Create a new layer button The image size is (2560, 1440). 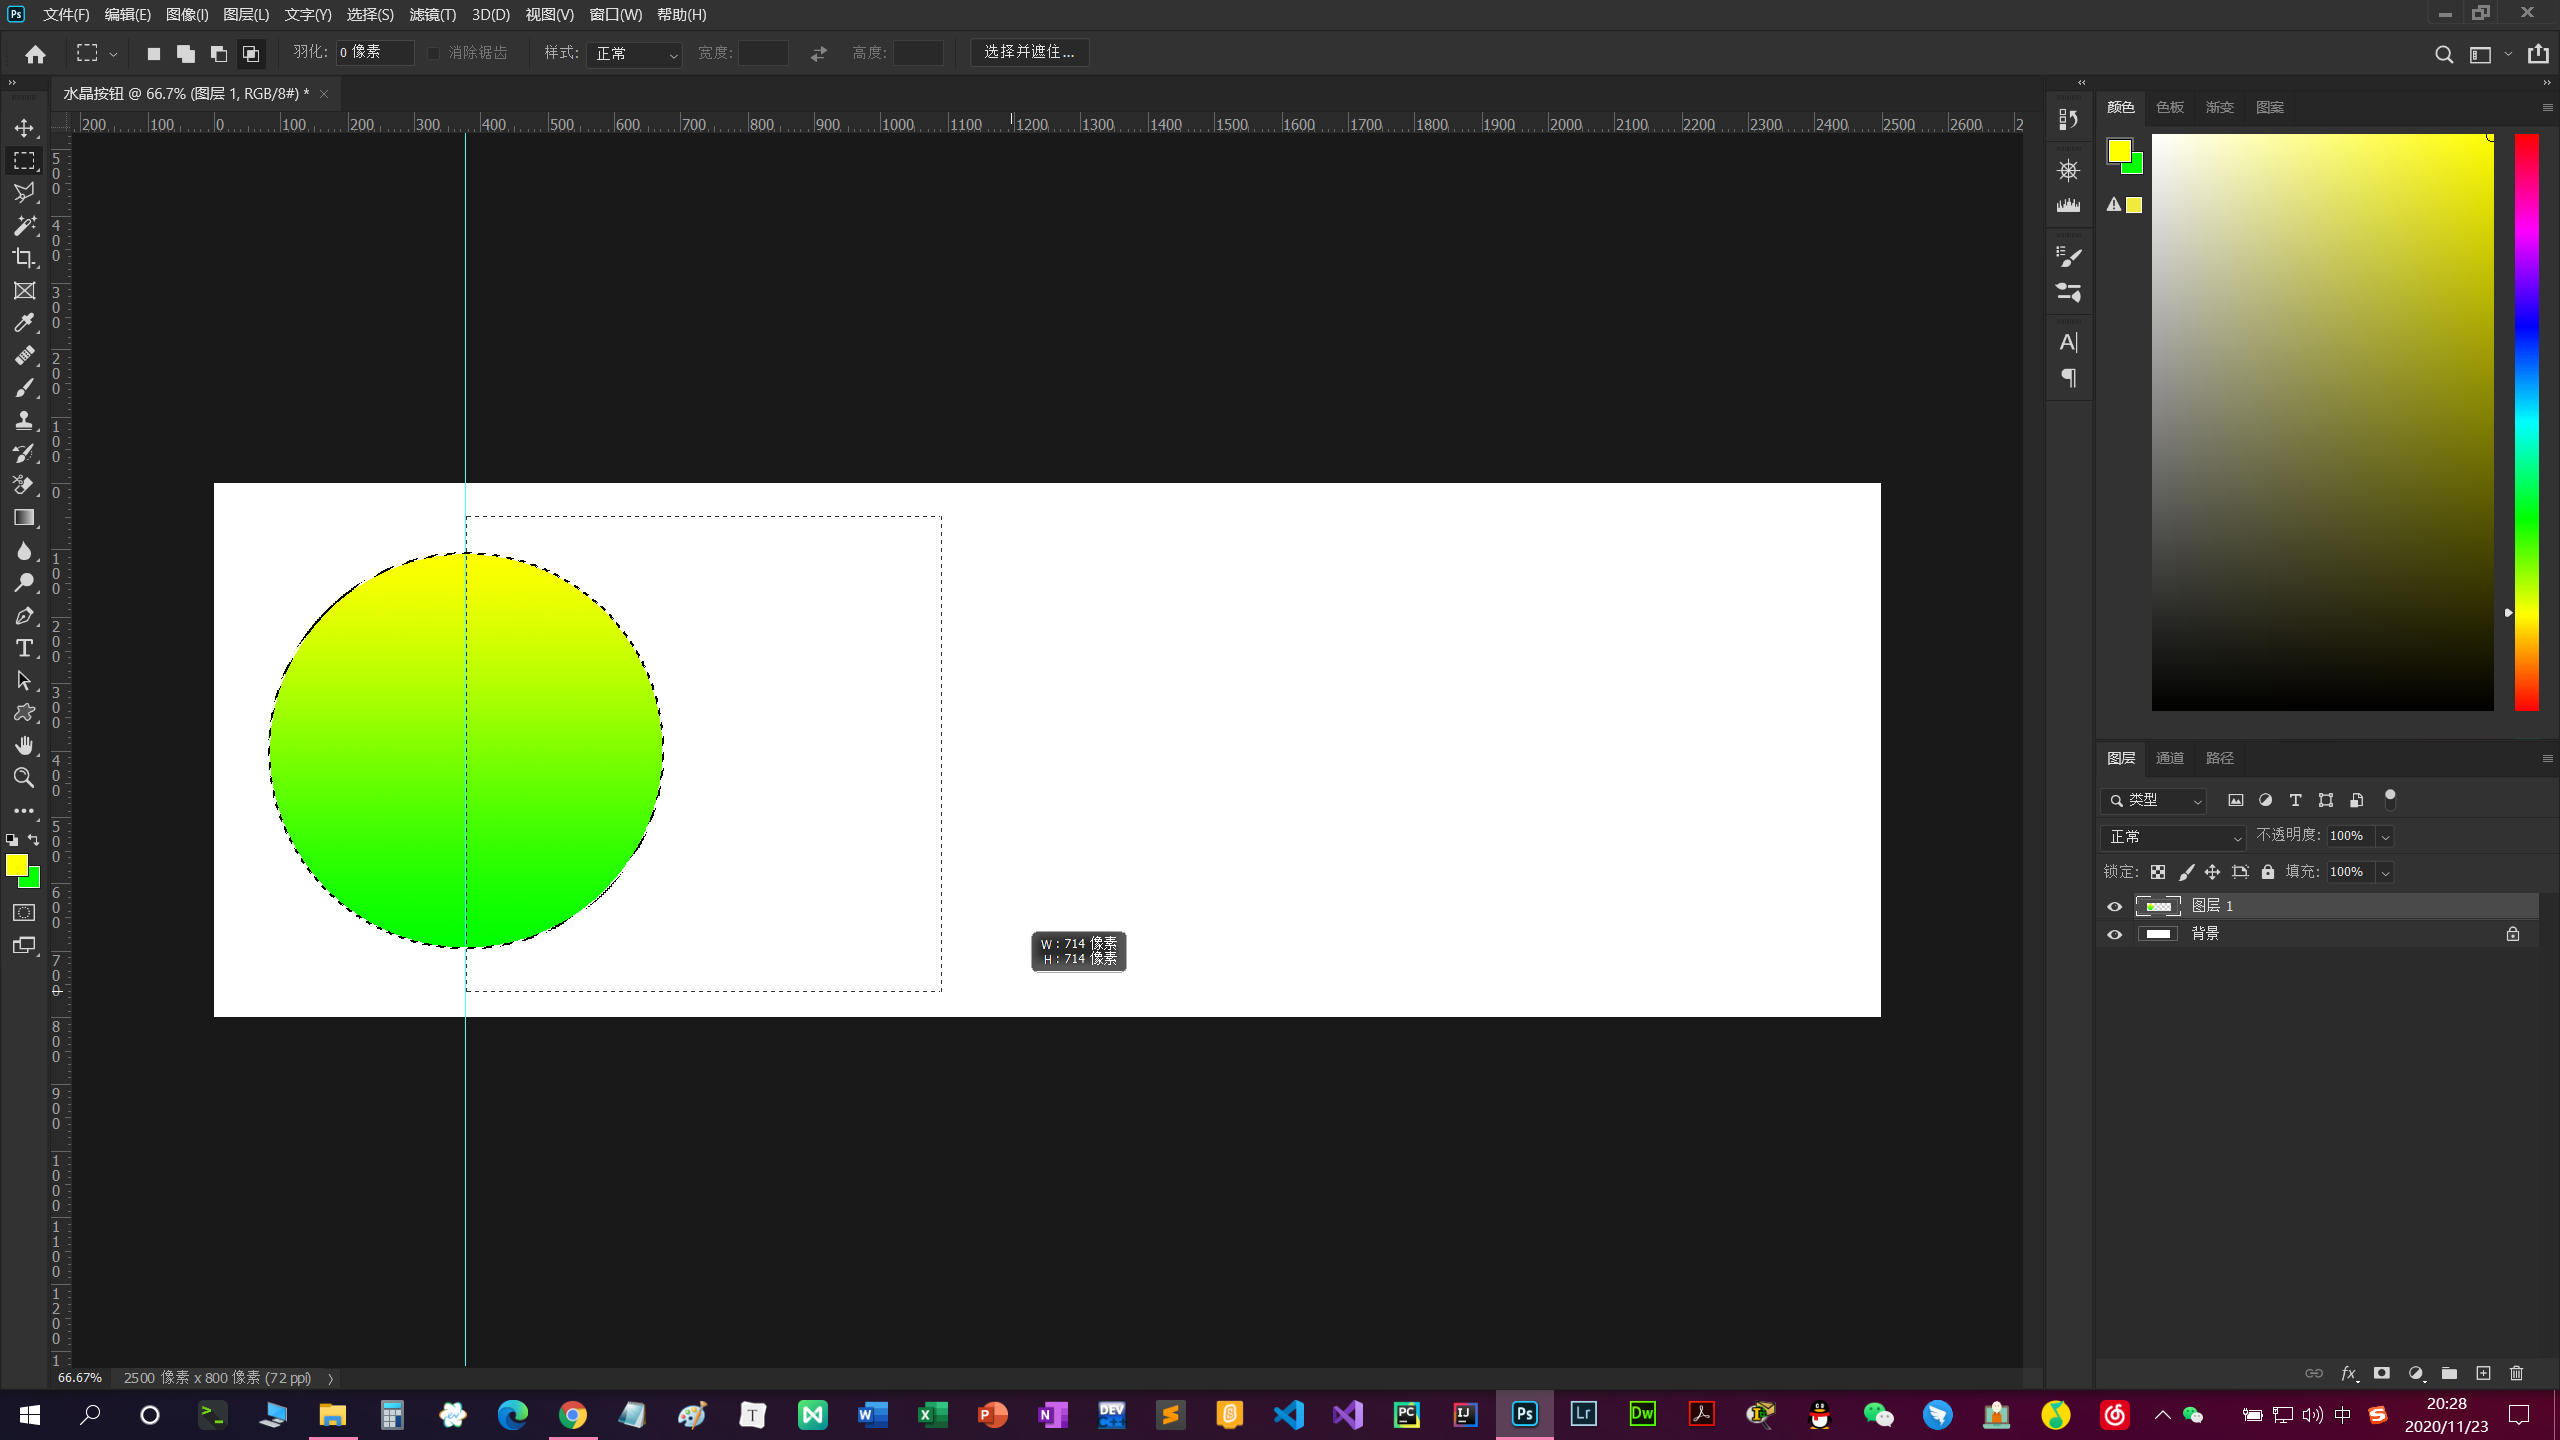(x=2483, y=1374)
